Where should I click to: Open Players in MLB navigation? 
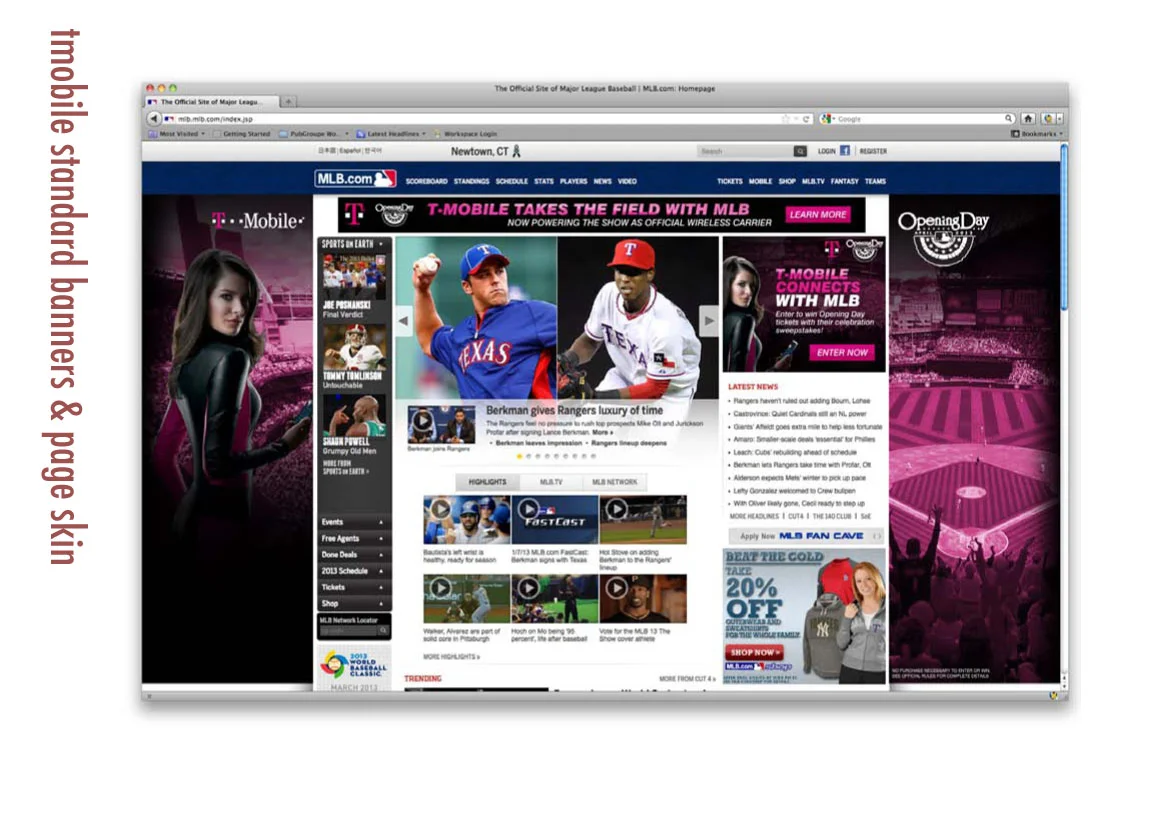[574, 181]
